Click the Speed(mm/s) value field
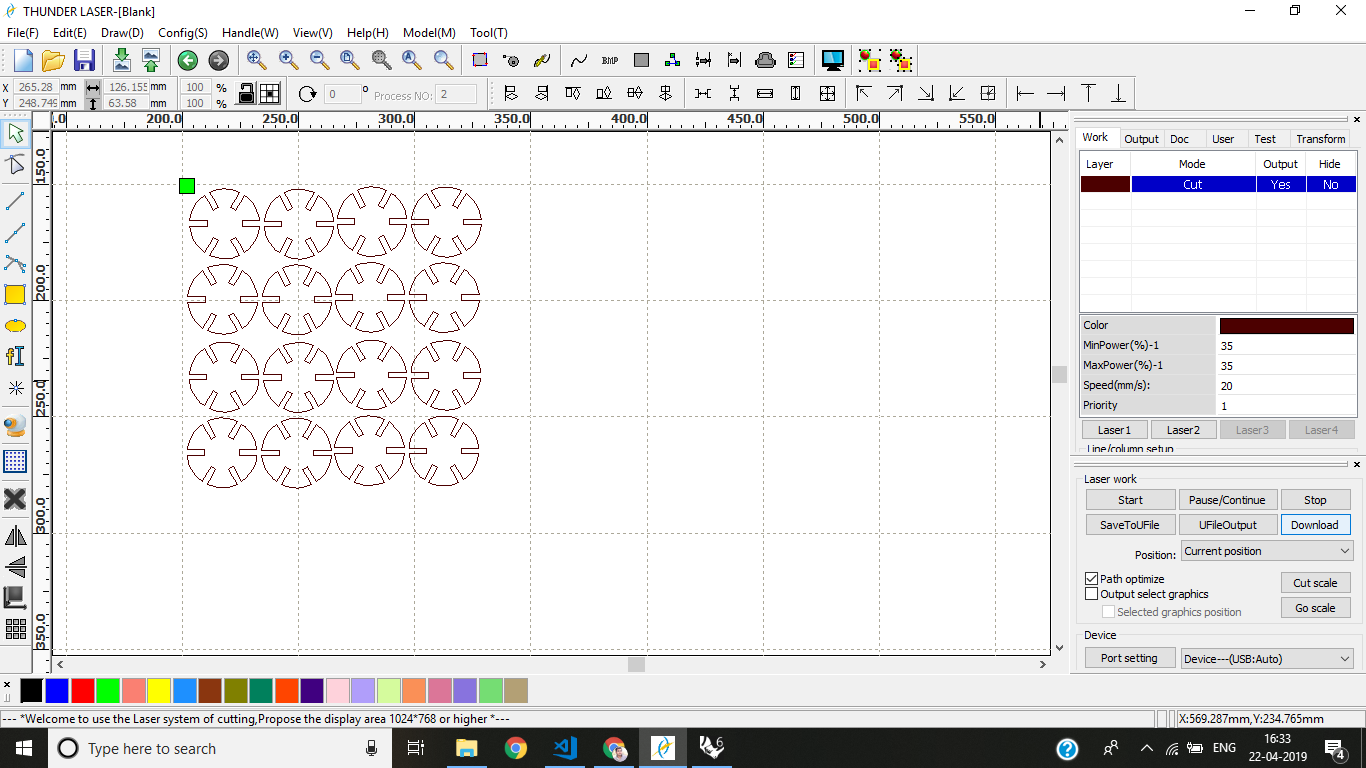Viewport: 1366px width, 768px height. tap(1286, 385)
